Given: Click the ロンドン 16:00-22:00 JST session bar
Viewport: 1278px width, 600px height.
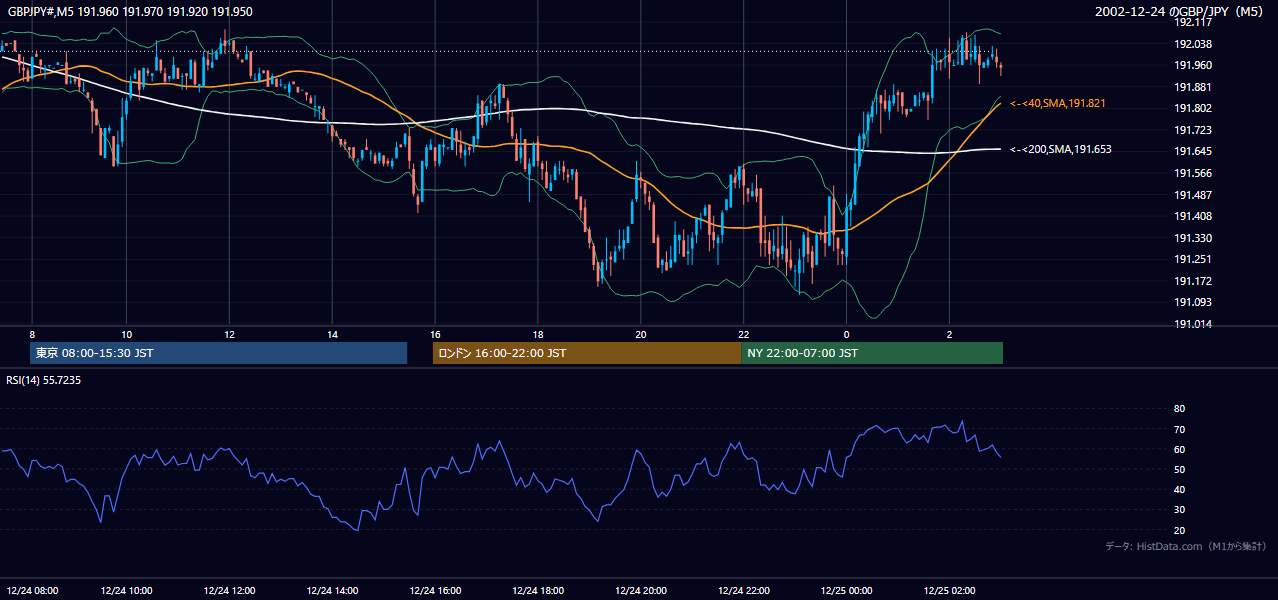Looking at the screenshot, I should [587, 353].
